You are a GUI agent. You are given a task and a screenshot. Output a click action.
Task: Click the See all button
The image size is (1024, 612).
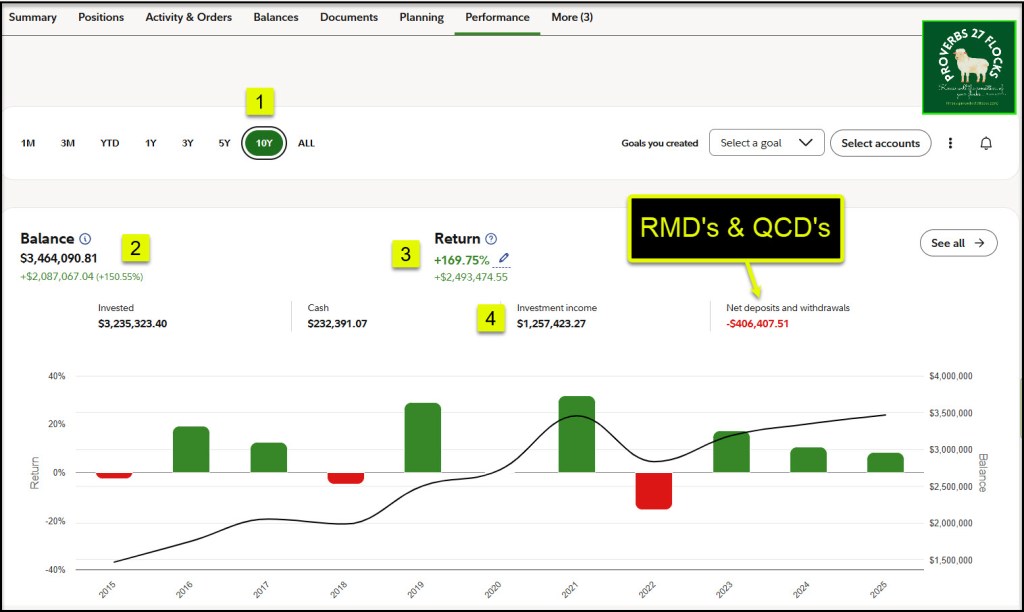958,243
